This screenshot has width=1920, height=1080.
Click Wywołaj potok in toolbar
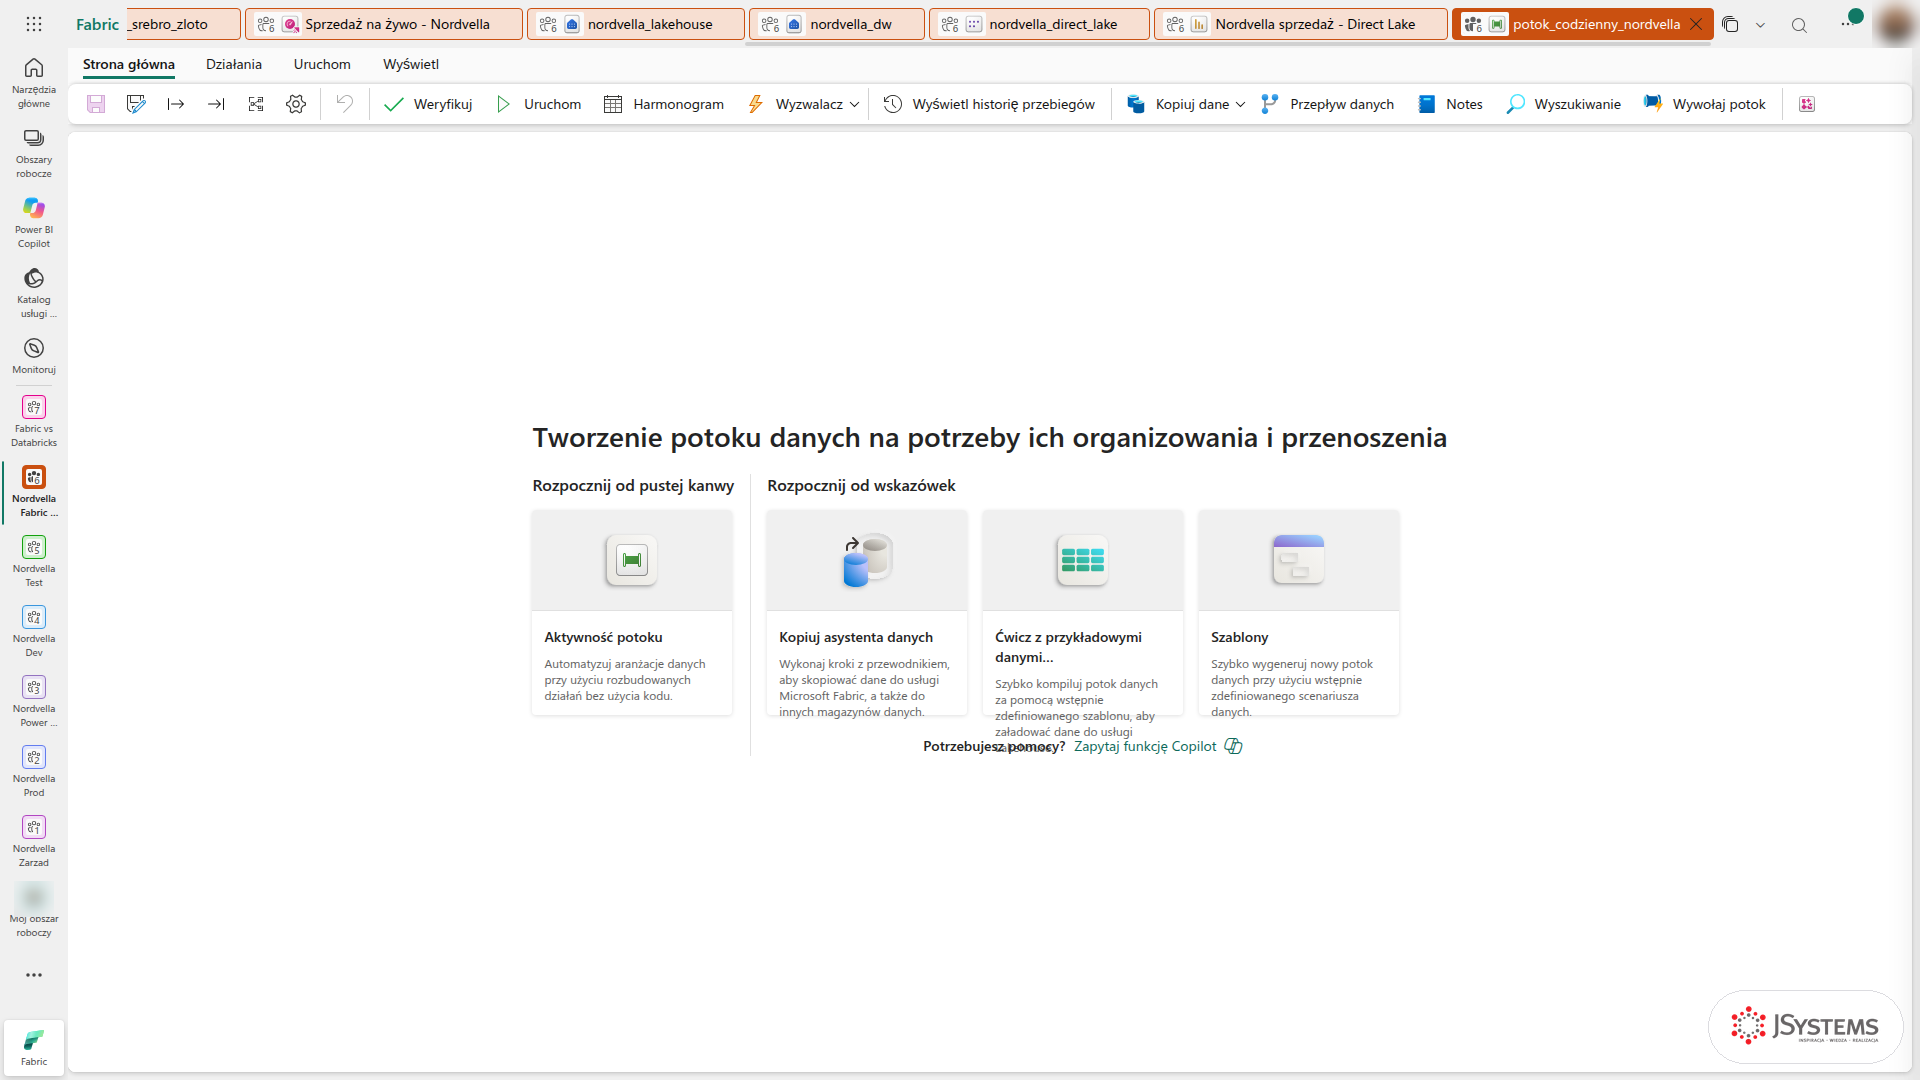(x=1705, y=104)
